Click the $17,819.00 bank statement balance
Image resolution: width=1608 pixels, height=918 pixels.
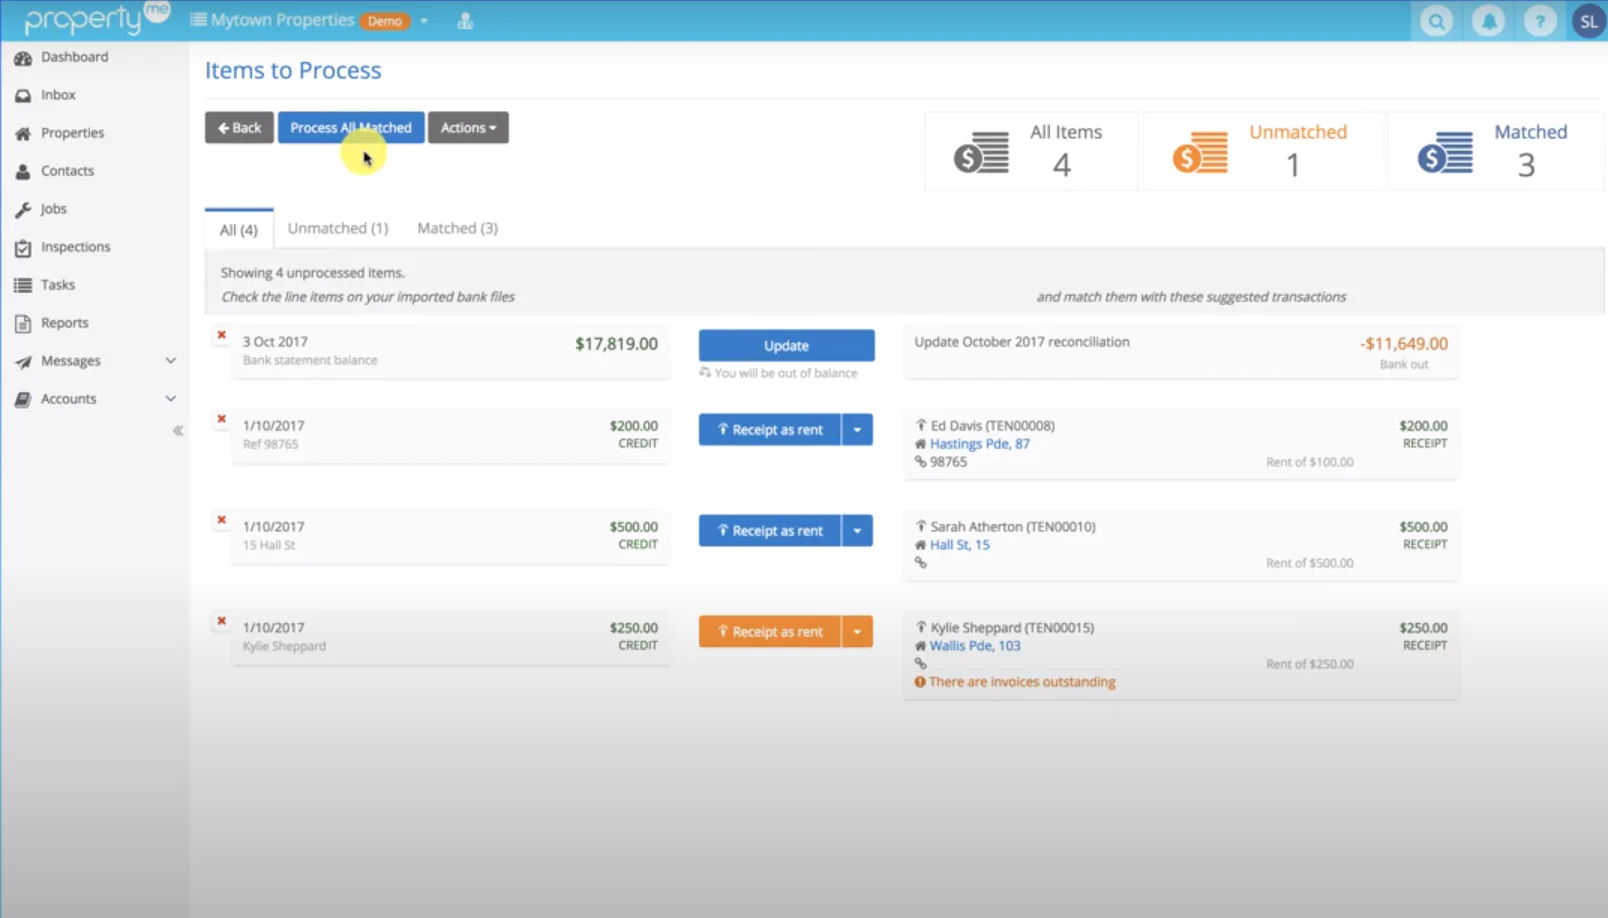[x=616, y=344]
